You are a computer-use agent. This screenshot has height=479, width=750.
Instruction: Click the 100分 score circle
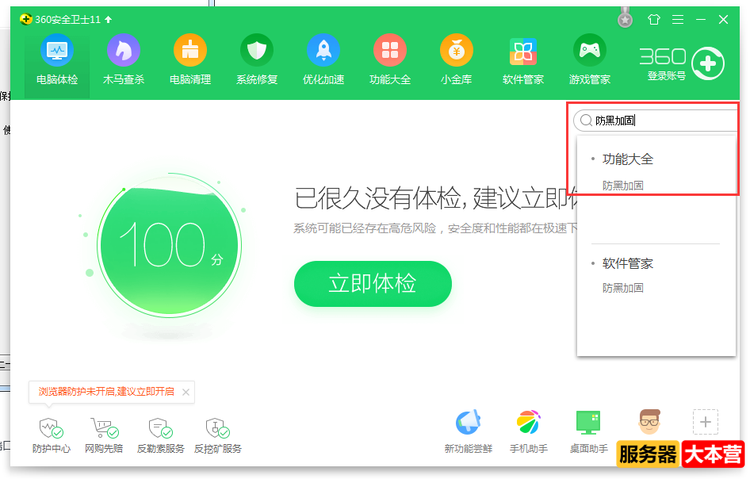pos(169,245)
